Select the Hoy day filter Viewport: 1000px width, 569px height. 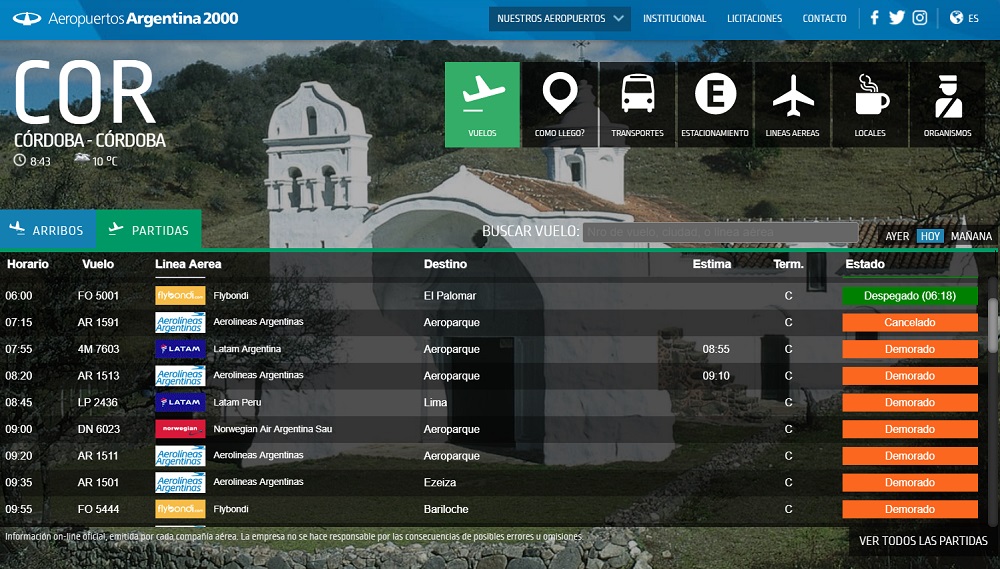coord(930,236)
